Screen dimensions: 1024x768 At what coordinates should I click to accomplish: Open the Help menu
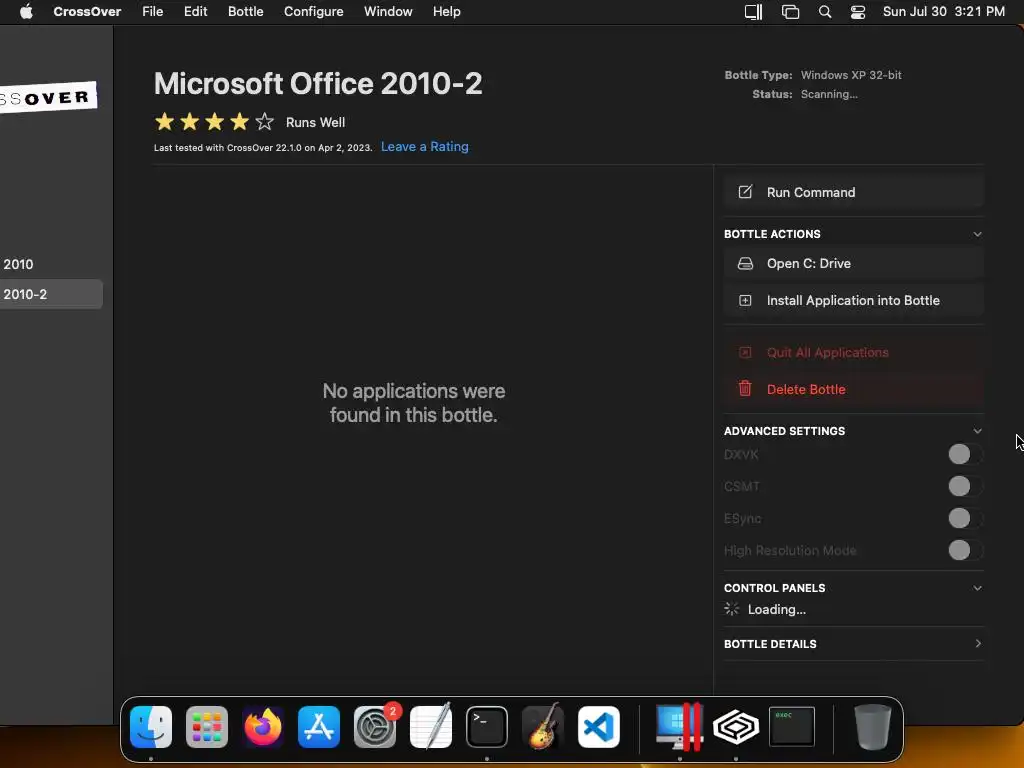[447, 12]
